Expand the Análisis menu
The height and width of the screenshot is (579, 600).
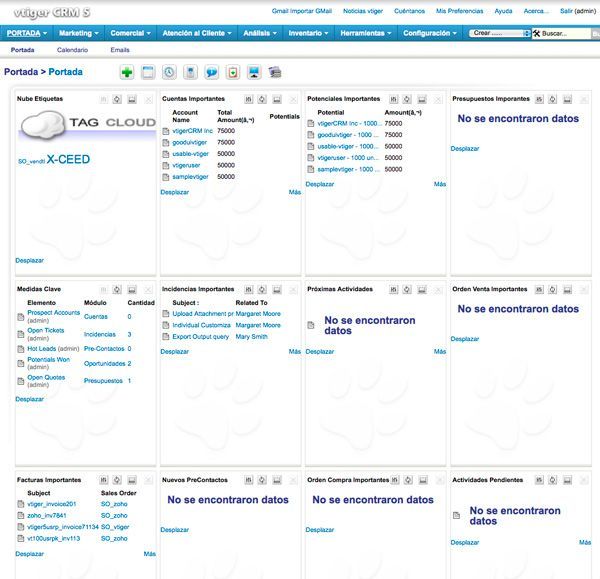260,33
